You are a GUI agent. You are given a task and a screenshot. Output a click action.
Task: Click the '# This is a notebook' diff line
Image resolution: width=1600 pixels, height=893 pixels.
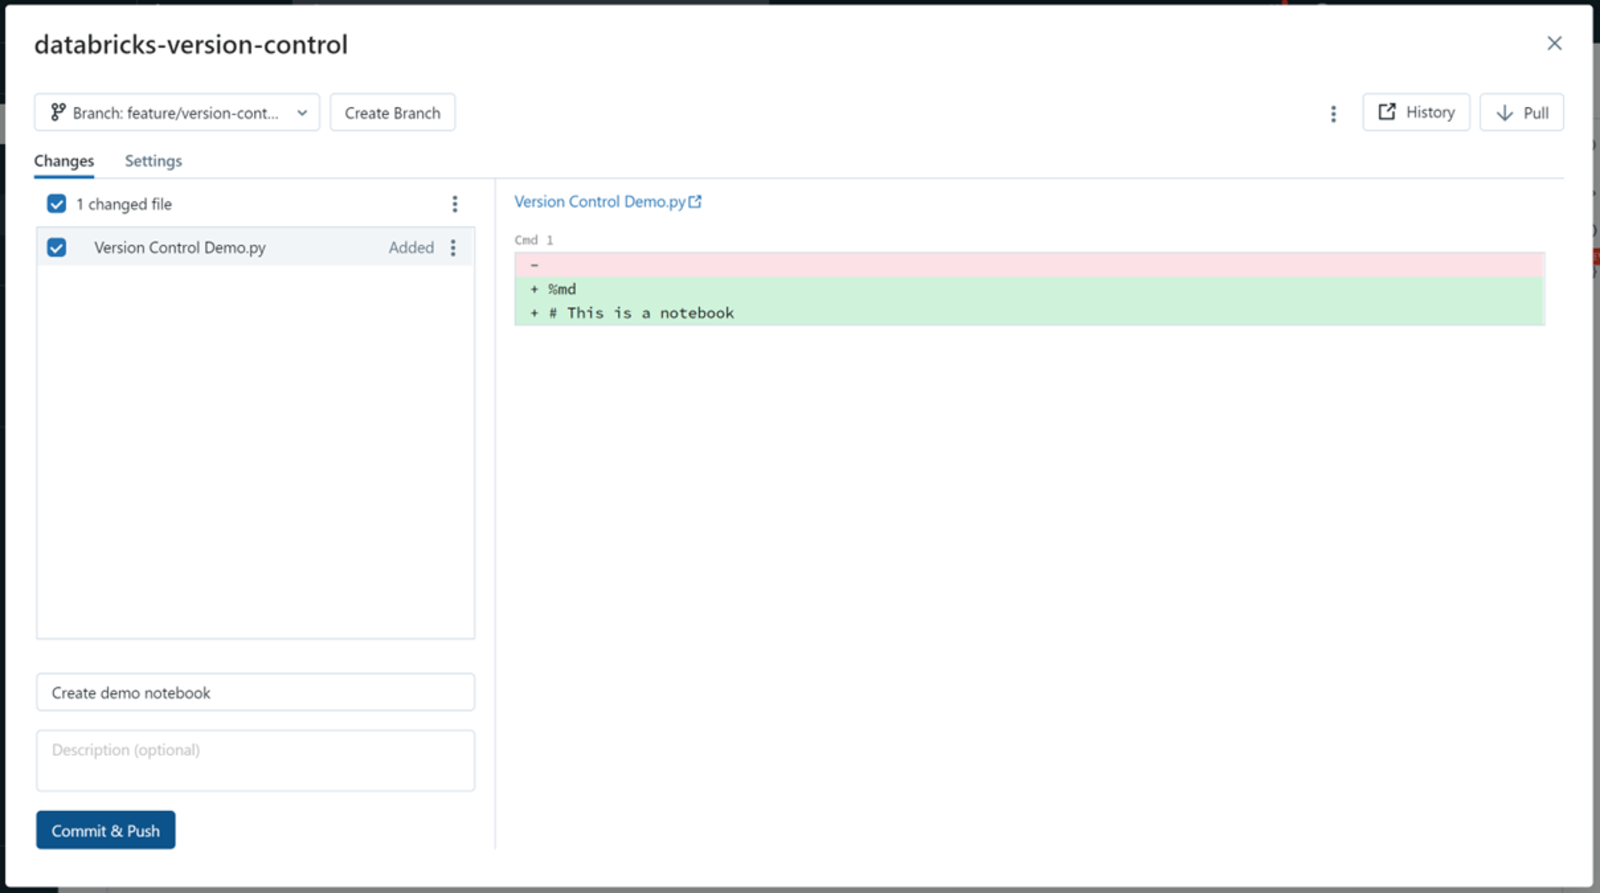(x=1030, y=313)
